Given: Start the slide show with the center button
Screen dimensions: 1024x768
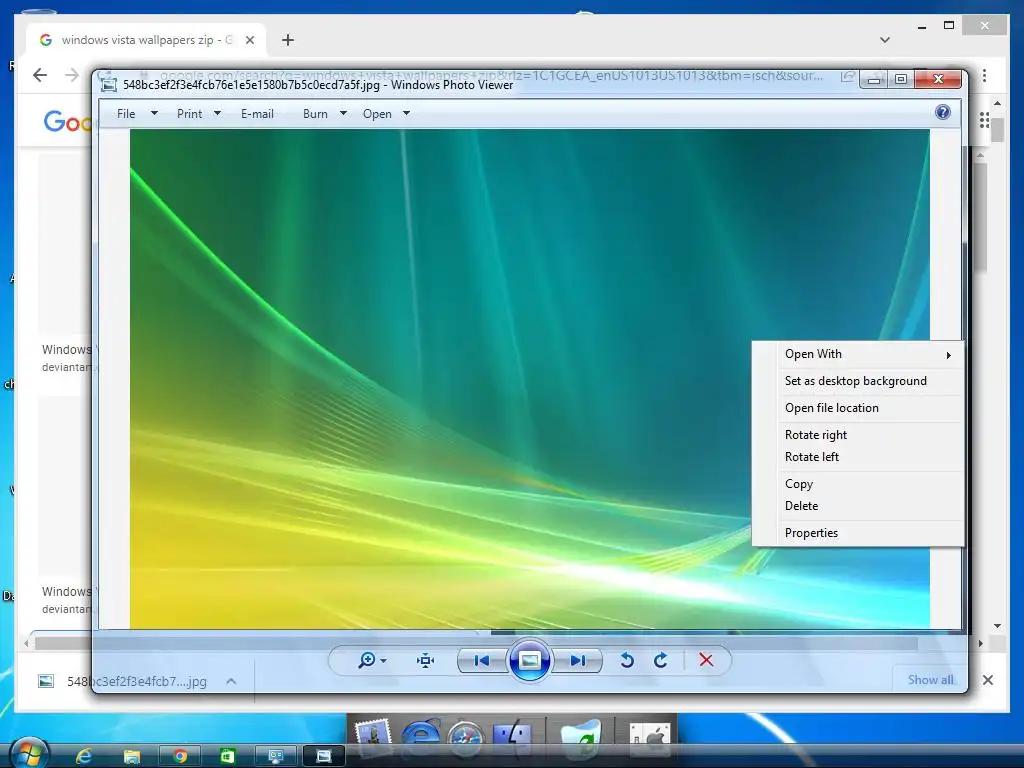Looking at the screenshot, I should (x=529, y=661).
